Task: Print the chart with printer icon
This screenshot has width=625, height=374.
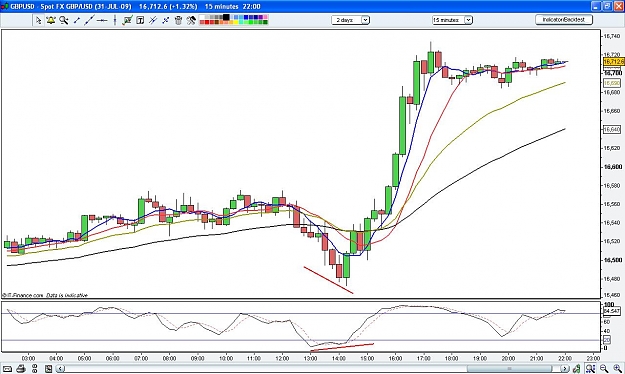Action: 21,369
